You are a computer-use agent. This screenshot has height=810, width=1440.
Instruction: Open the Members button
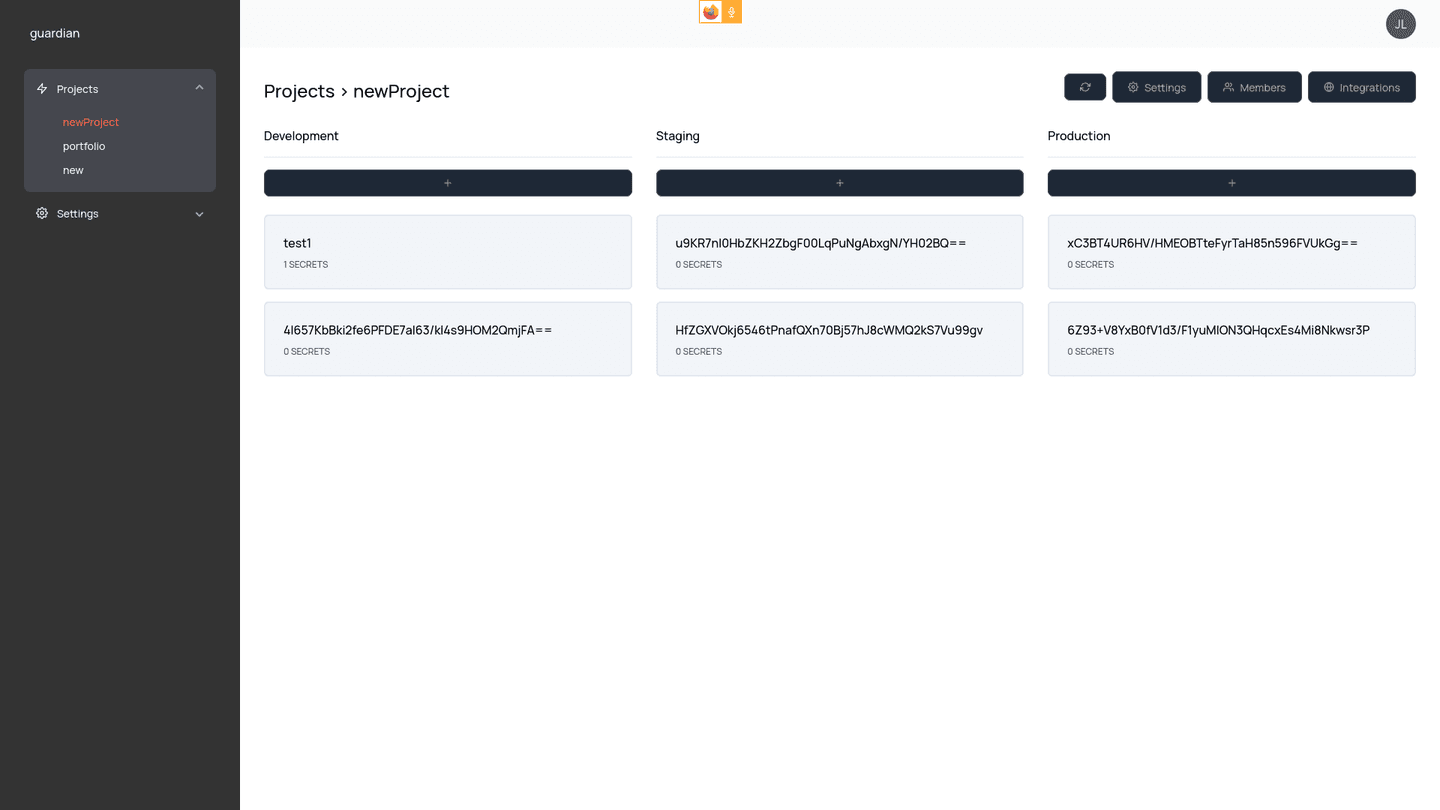click(1254, 87)
